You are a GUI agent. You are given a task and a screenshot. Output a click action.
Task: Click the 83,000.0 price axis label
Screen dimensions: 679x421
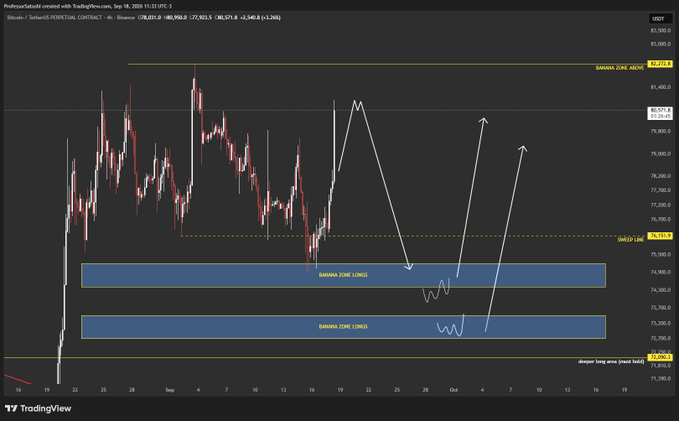[660, 44]
